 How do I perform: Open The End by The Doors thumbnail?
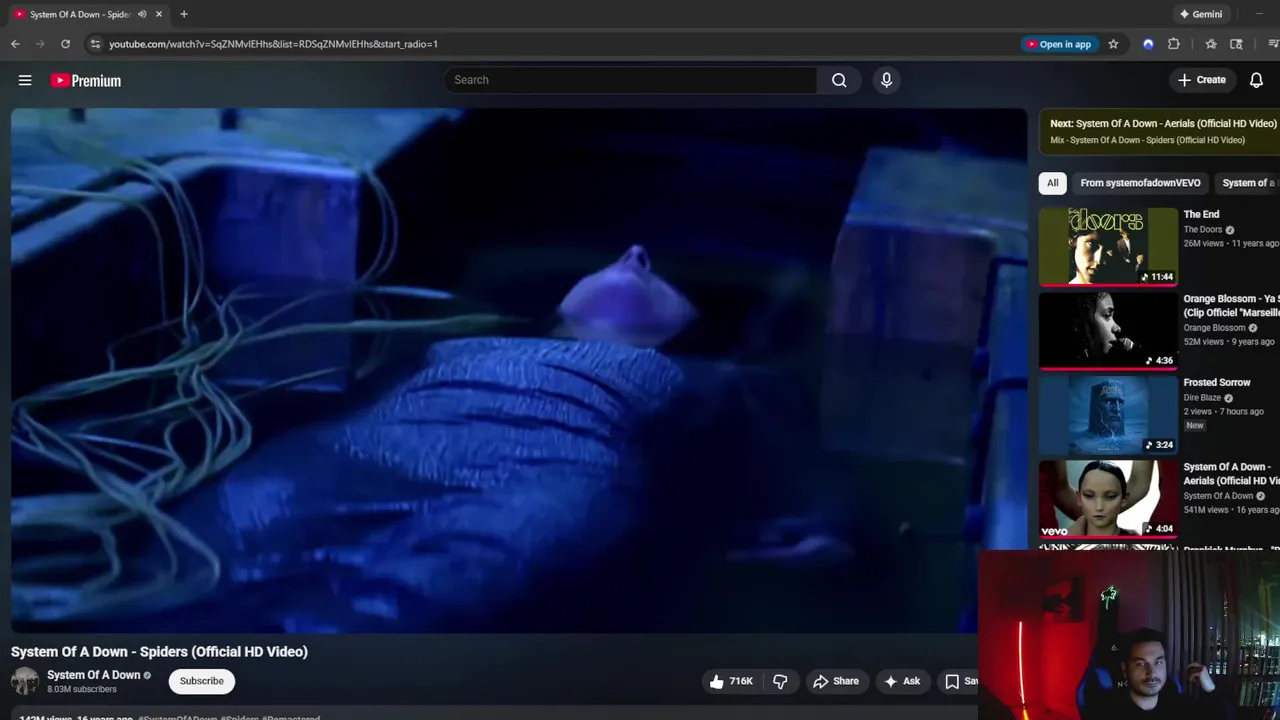click(1108, 246)
